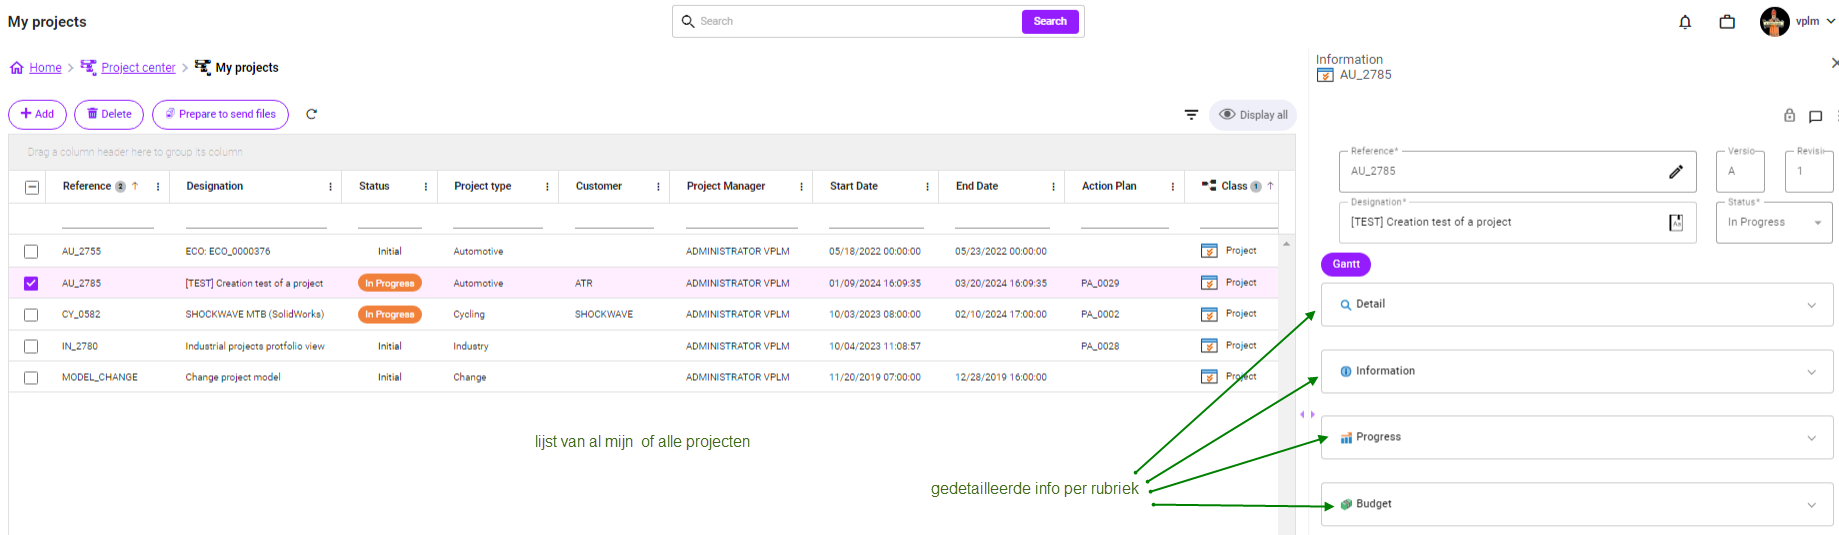Click the In Progress badge for CY_0582
Screen dimensions: 1839x535
[390, 315]
